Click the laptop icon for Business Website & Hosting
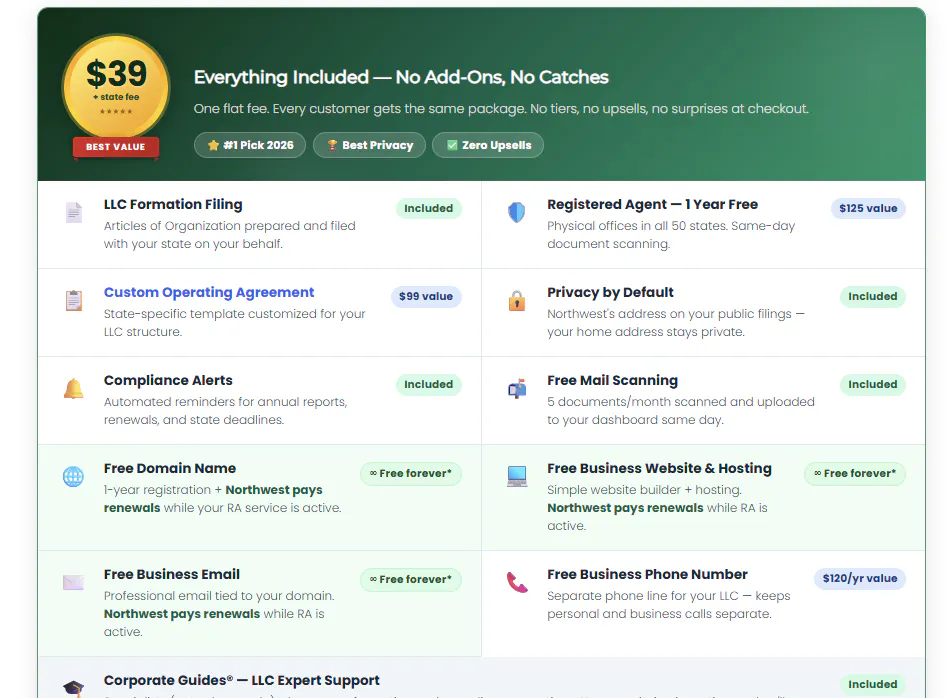The height and width of the screenshot is (698, 946). click(x=517, y=477)
